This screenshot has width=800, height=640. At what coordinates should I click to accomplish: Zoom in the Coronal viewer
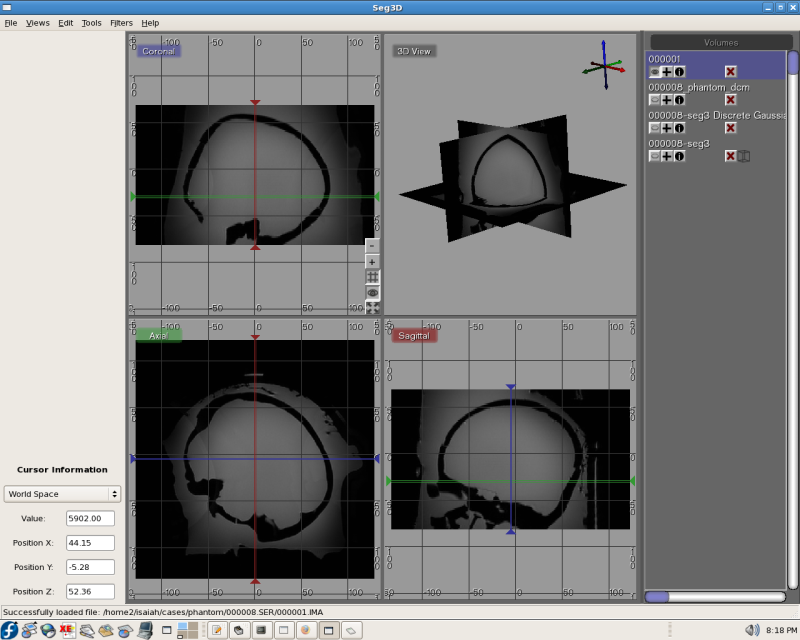pos(372,261)
